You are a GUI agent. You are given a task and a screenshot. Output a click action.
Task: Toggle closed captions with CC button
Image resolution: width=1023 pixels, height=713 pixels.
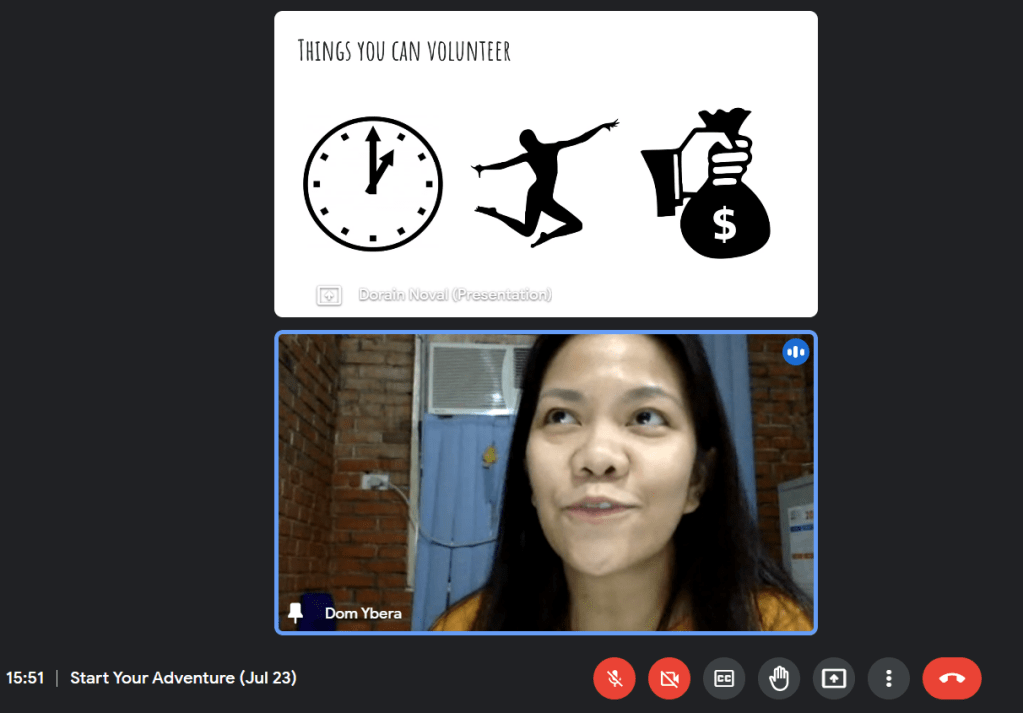point(724,679)
